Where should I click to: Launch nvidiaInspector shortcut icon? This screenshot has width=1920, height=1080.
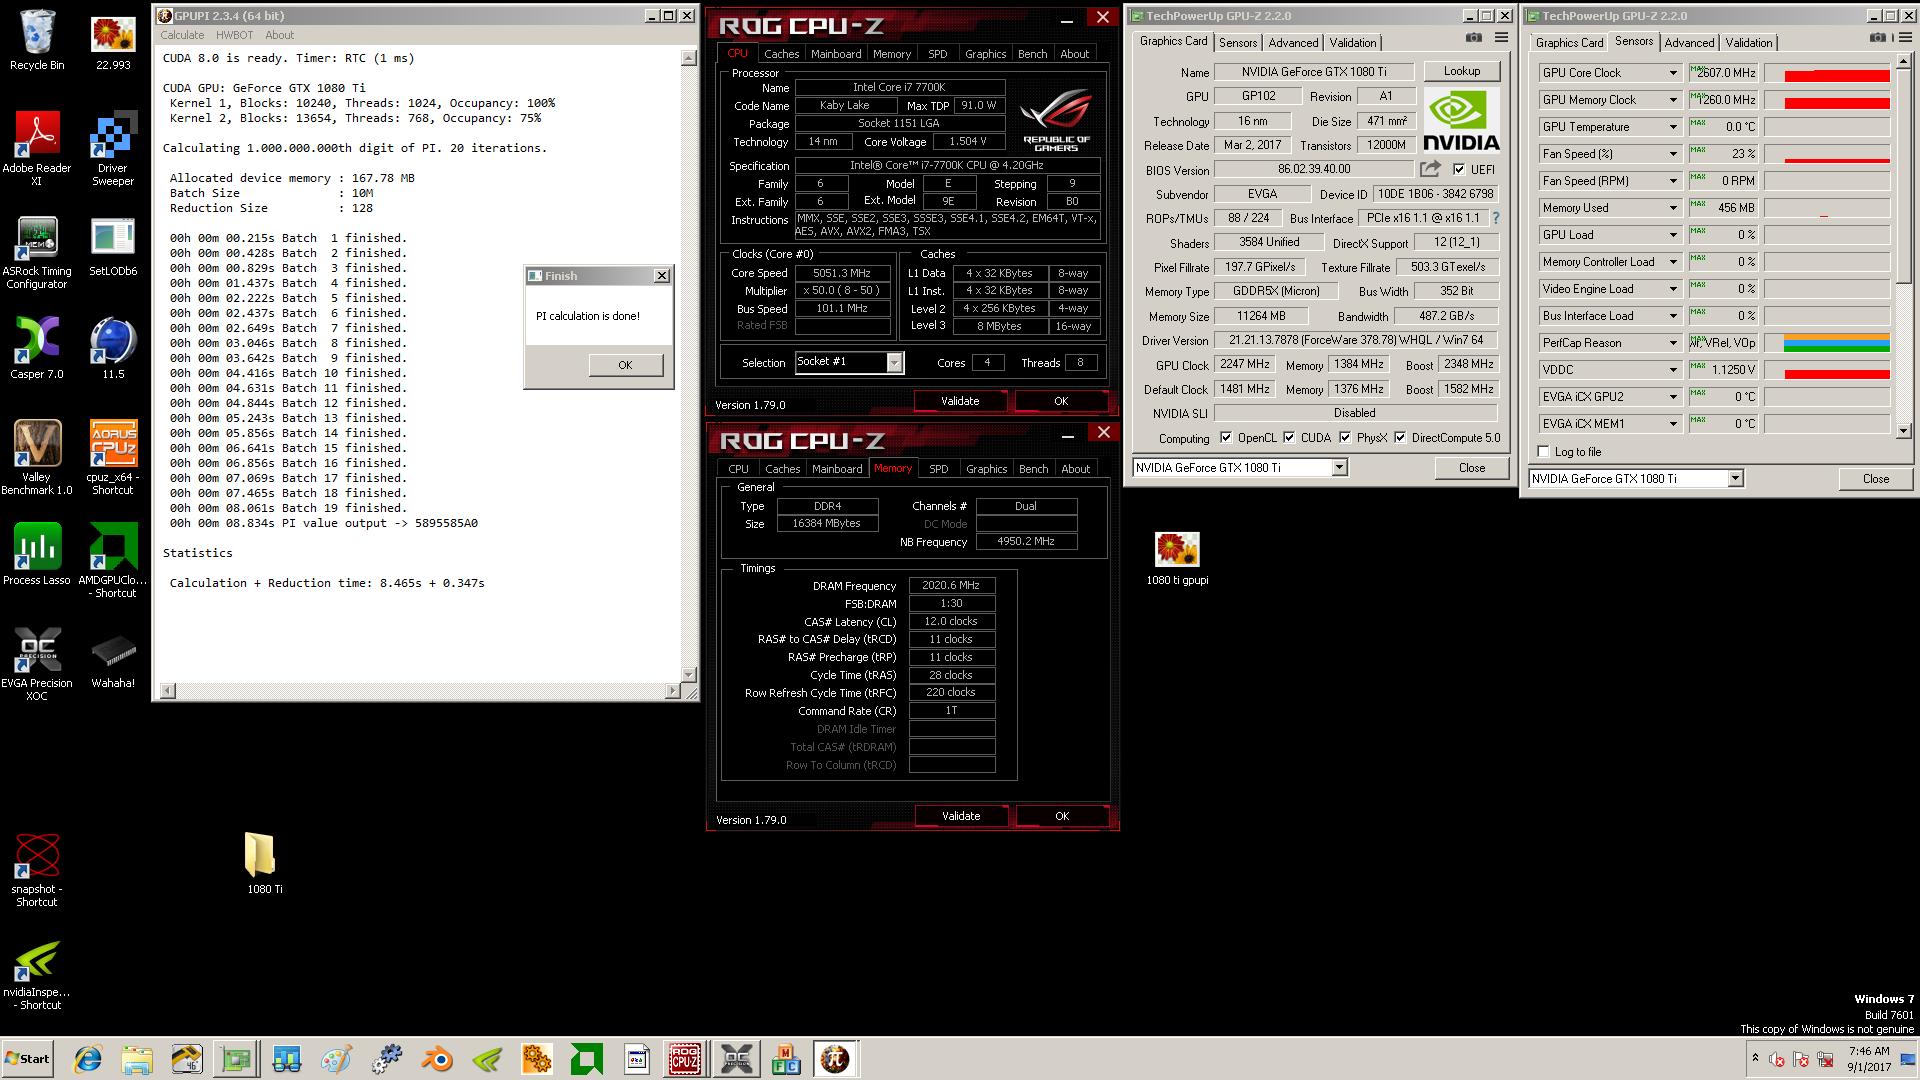coord(37,976)
